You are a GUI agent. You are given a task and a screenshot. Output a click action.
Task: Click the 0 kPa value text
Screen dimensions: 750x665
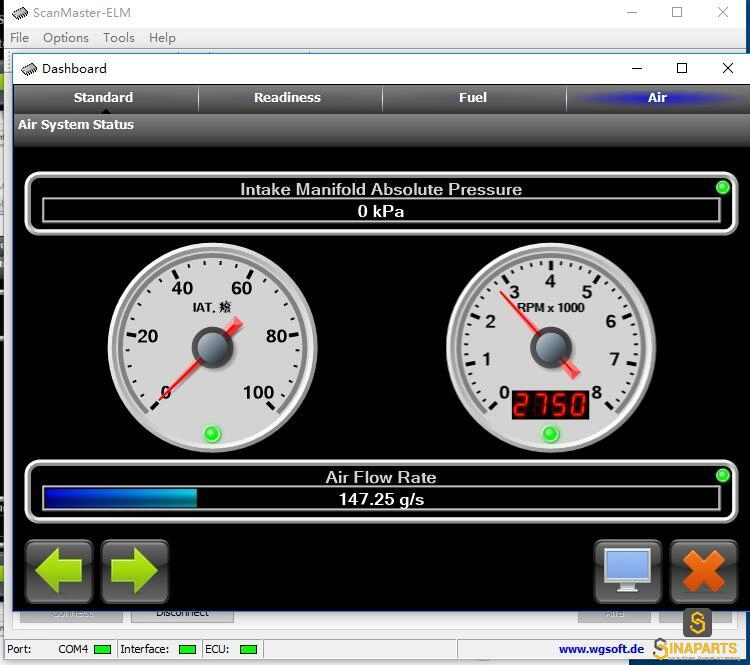pyautogui.click(x=381, y=211)
